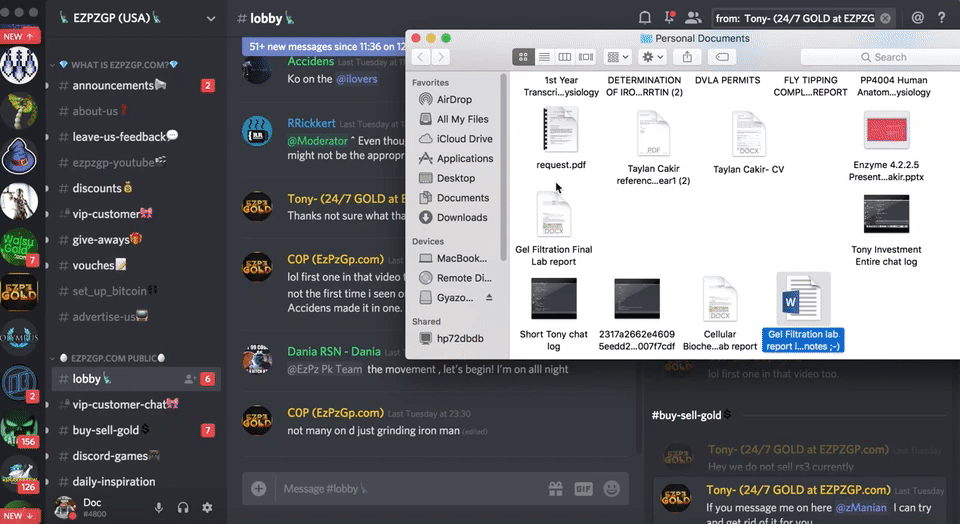Open the Nitro gift icon in message box
The width and height of the screenshot is (960, 524).
(x=555, y=488)
